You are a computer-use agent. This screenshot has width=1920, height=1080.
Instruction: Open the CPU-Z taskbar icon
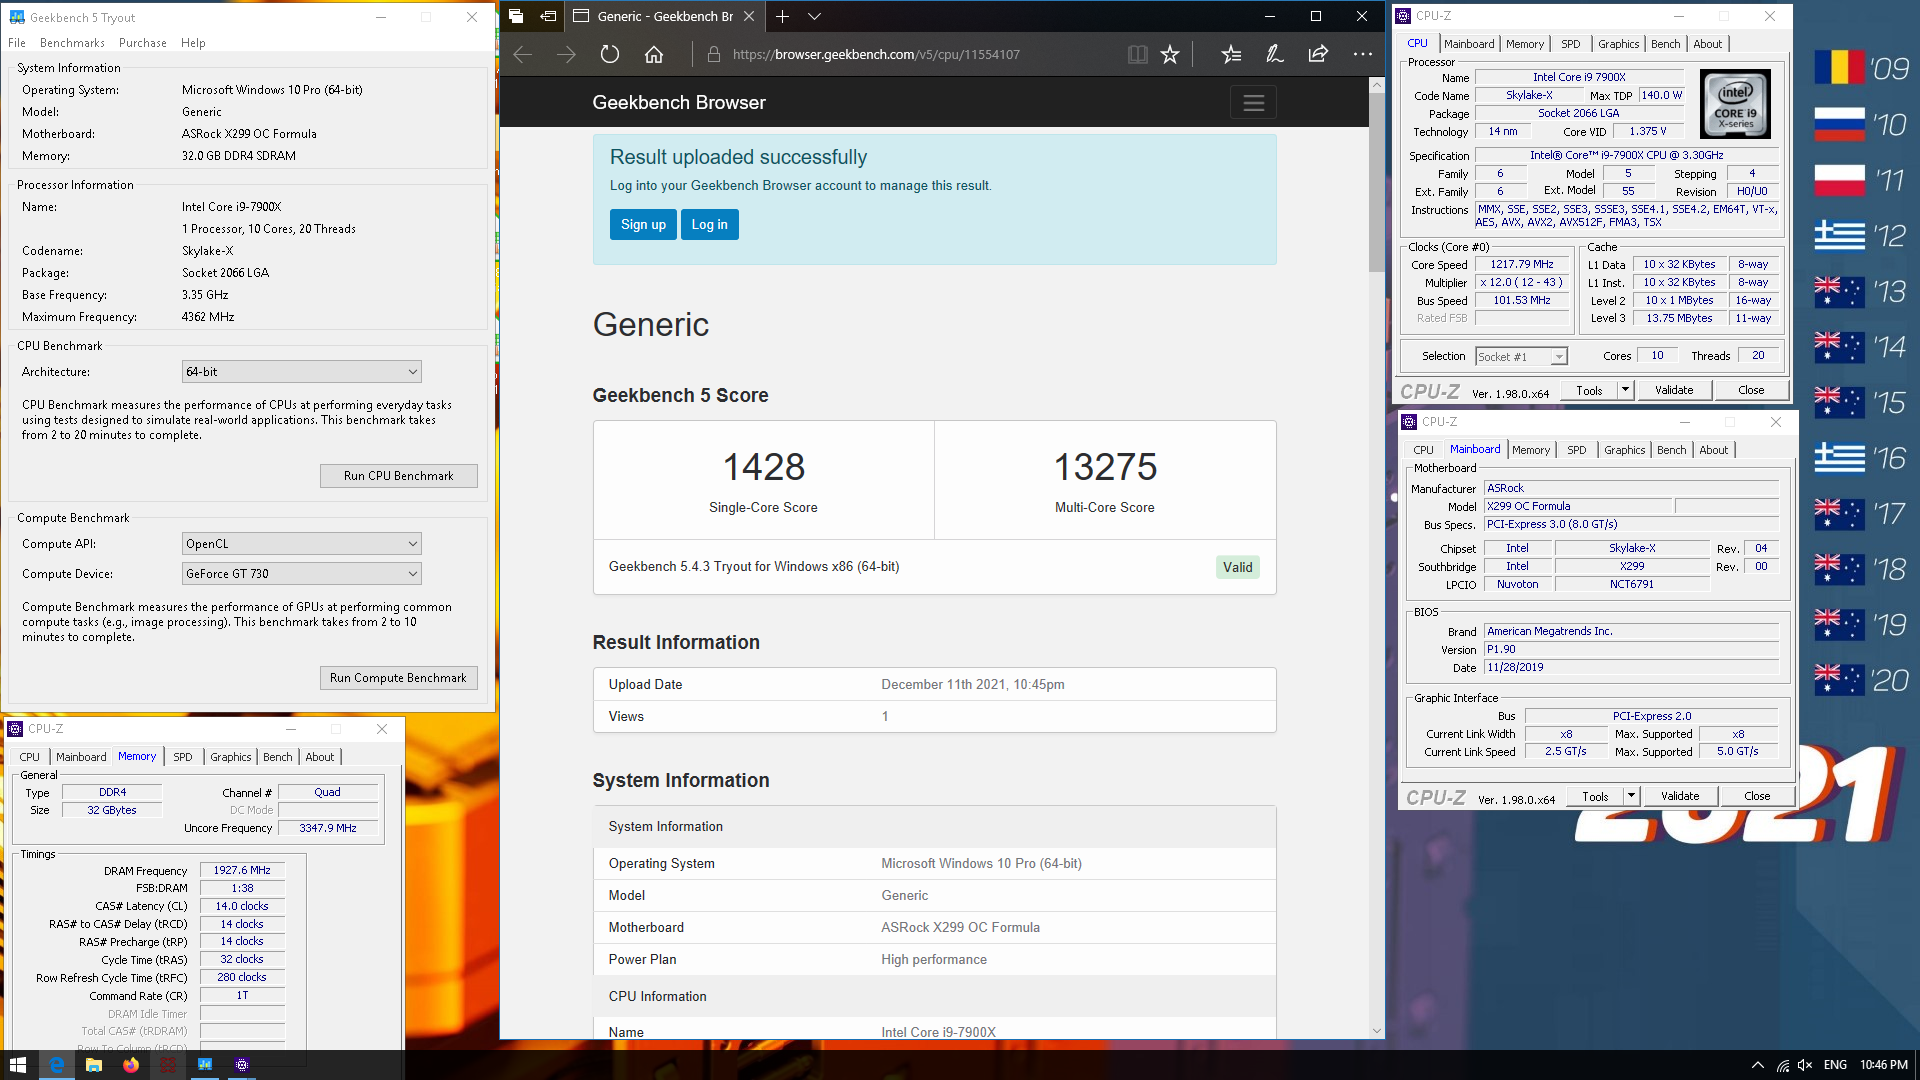pos(242,1065)
